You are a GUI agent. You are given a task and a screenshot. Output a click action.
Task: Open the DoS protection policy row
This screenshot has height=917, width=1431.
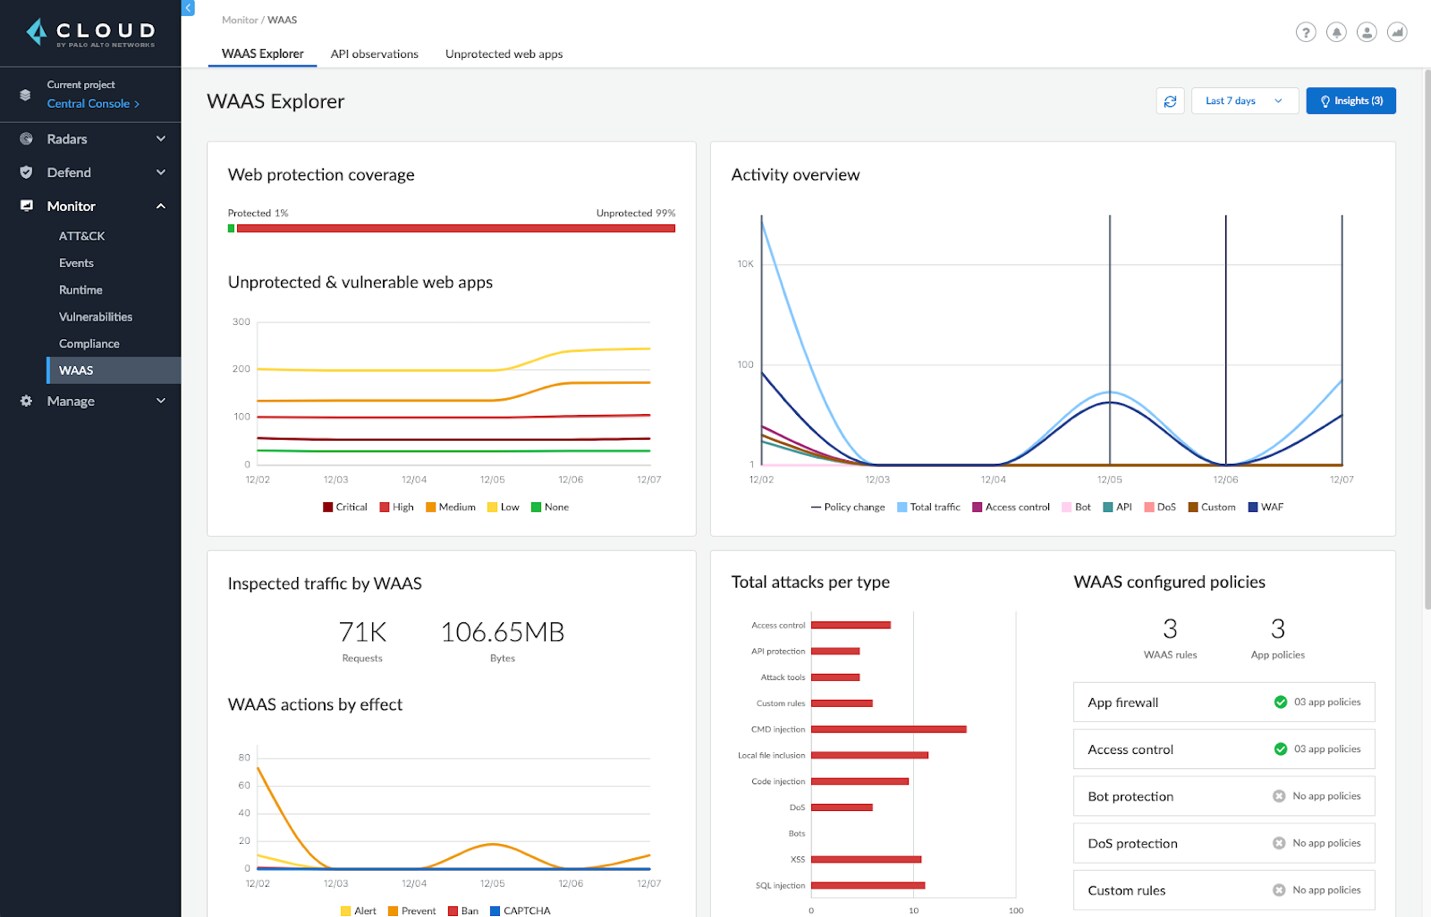click(1224, 843)
